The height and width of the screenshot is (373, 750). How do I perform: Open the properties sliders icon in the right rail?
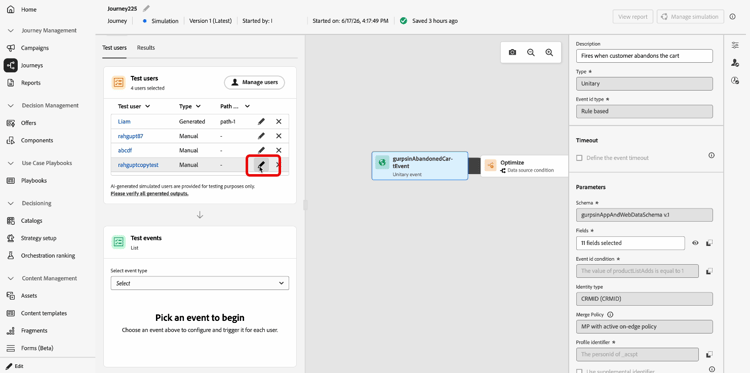(x=735, y=45)
